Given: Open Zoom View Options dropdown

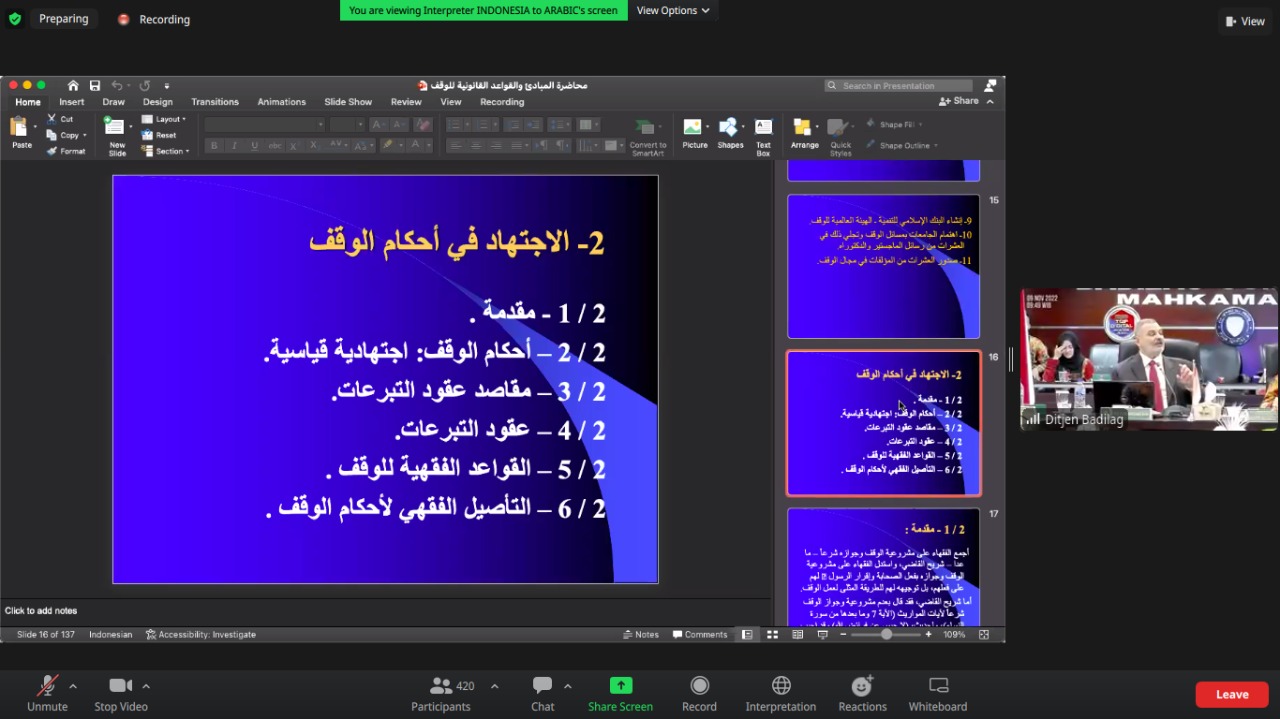Looking at the screenshot, I should (x=673, y=10).
